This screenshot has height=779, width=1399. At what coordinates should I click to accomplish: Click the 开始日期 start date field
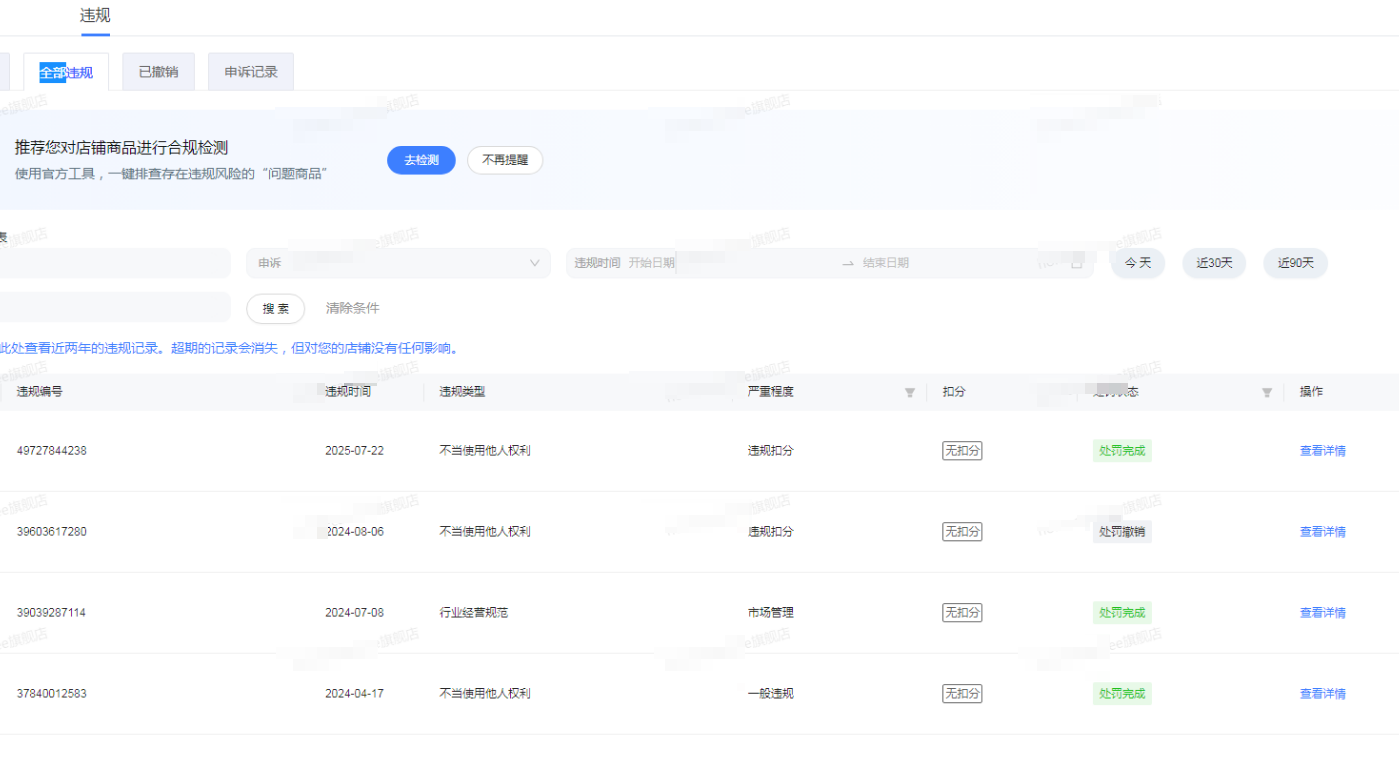click(652, 263)
